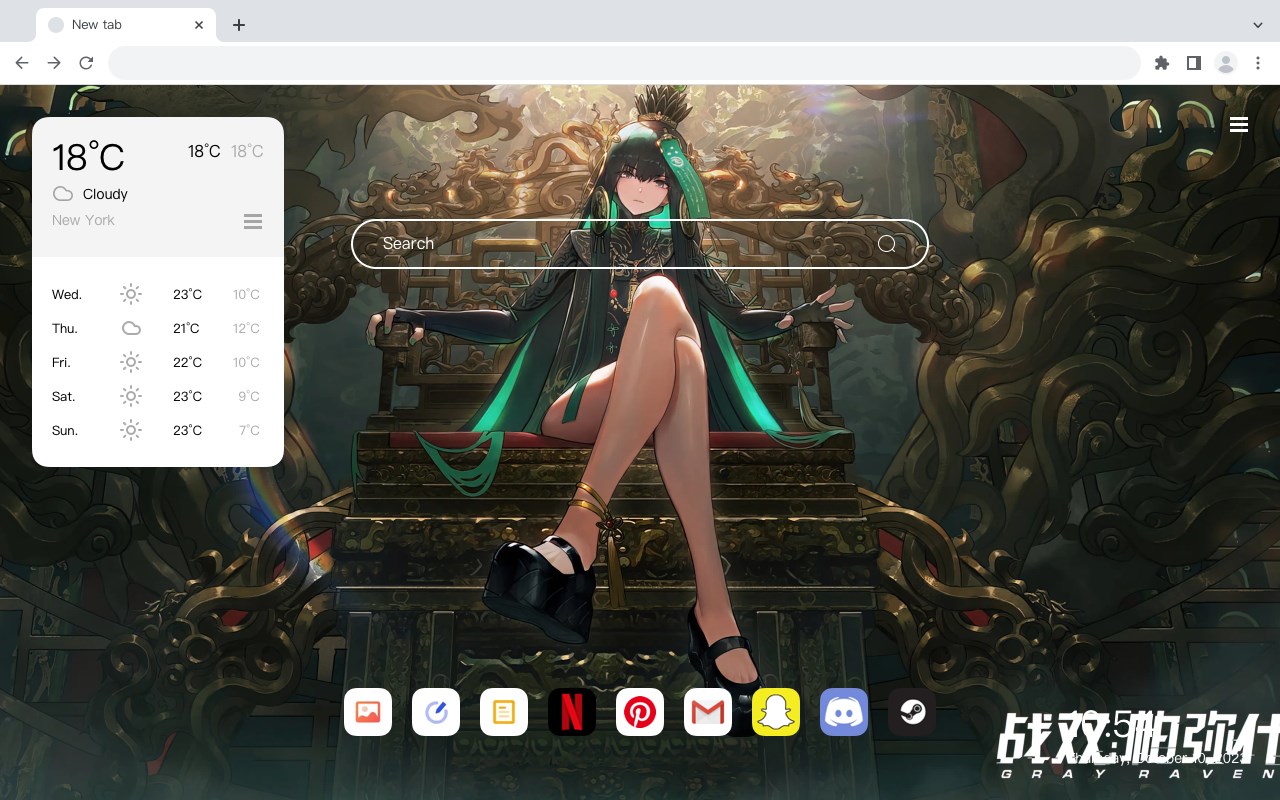Screen dimensions: 1280x800
Task: Click the cloud icon beside Cloudy
Action: (63, 193)
